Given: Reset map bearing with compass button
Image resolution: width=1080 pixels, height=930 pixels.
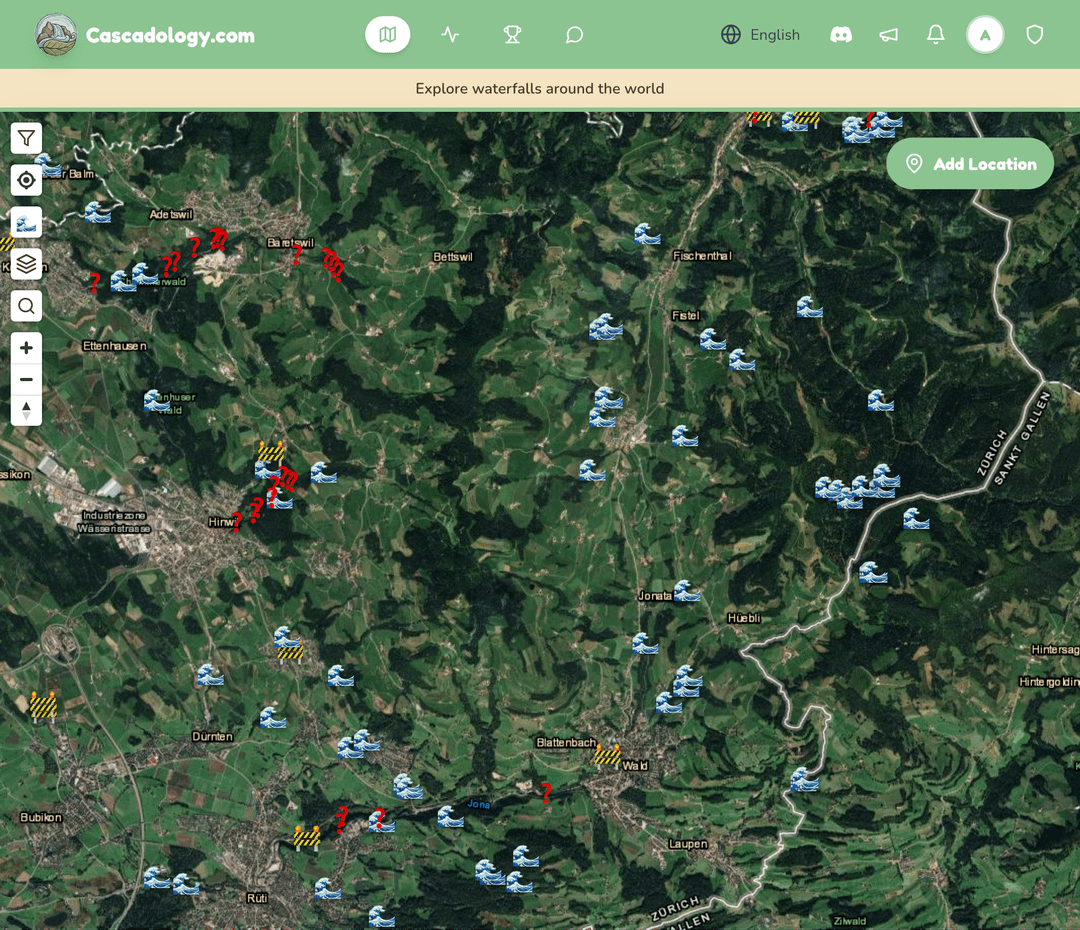Looking at the screenshot, I should point(26,410).
